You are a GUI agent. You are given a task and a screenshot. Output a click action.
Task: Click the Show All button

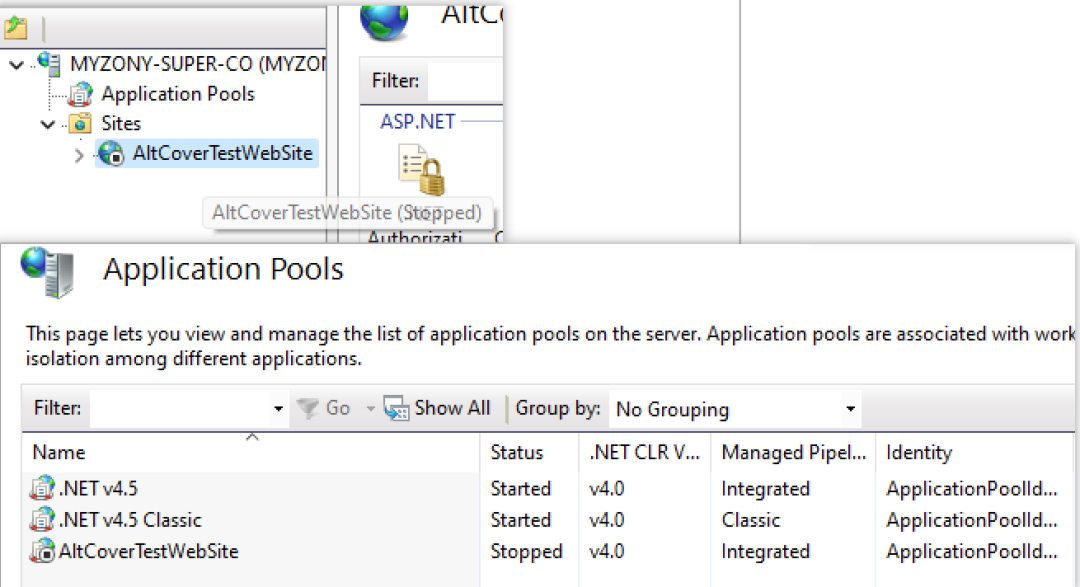(439, 408)
